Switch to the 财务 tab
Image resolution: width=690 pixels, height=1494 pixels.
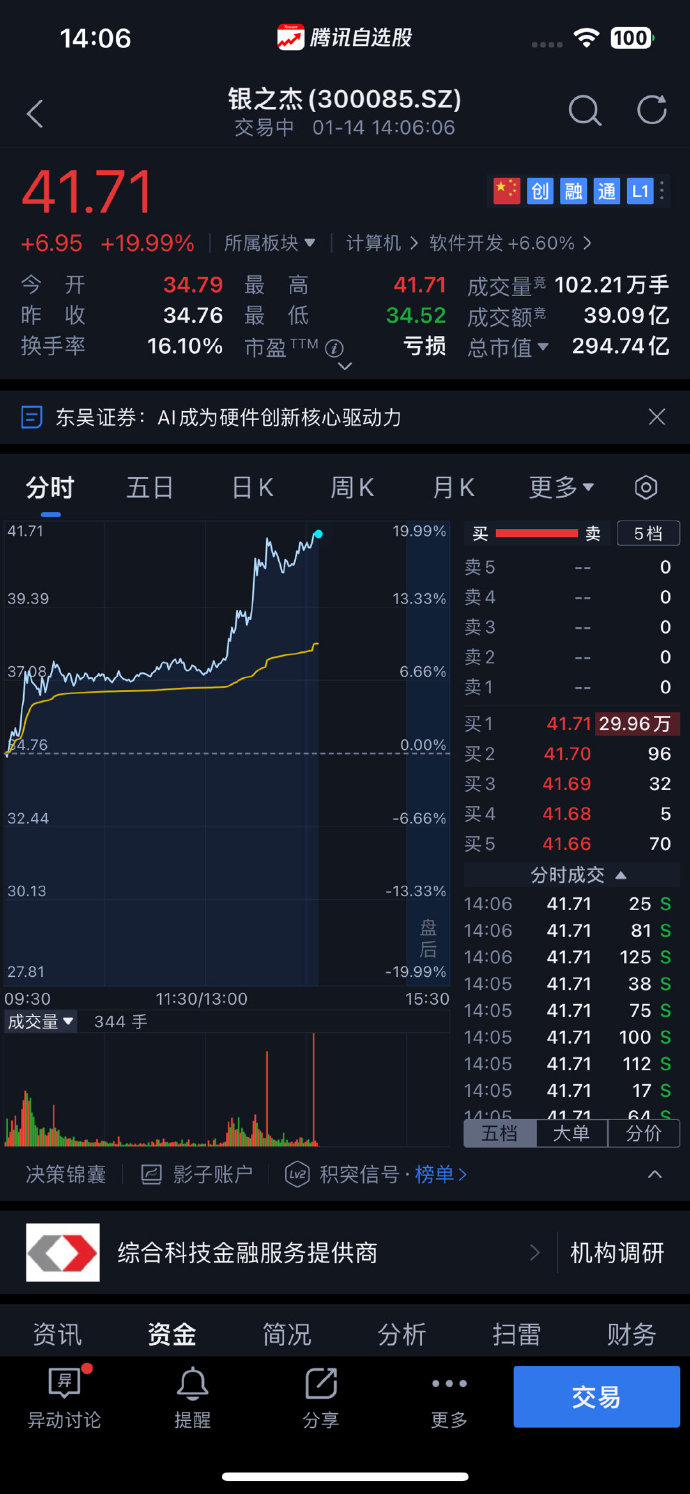[631, 1334]
